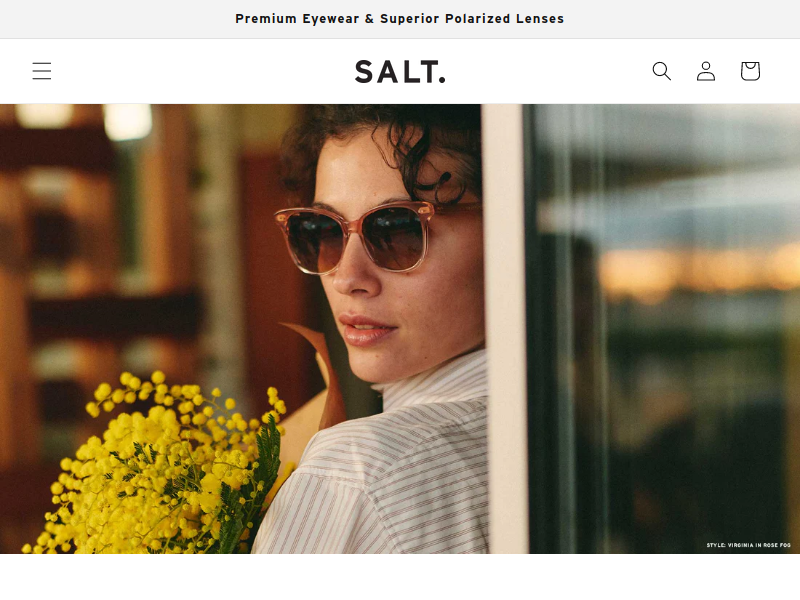Open the hamburger navigation menu
Viewport: 800px width, 600px height.
[x=42, y=71]
